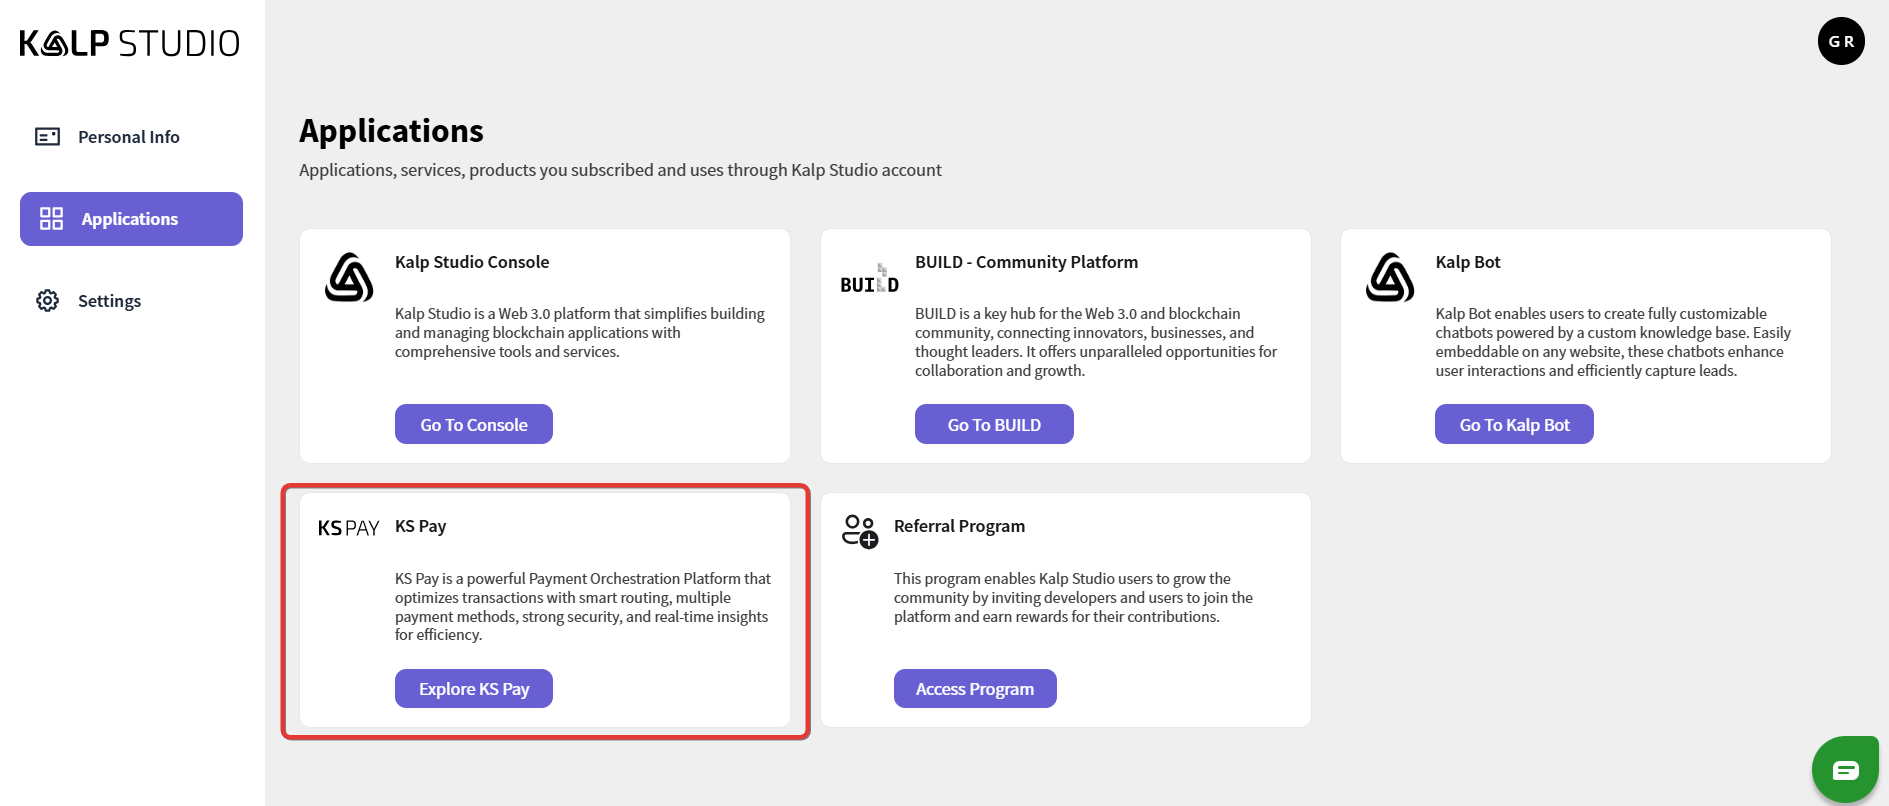
Task: Click the Access Program button
Action: tap(974, 689)
